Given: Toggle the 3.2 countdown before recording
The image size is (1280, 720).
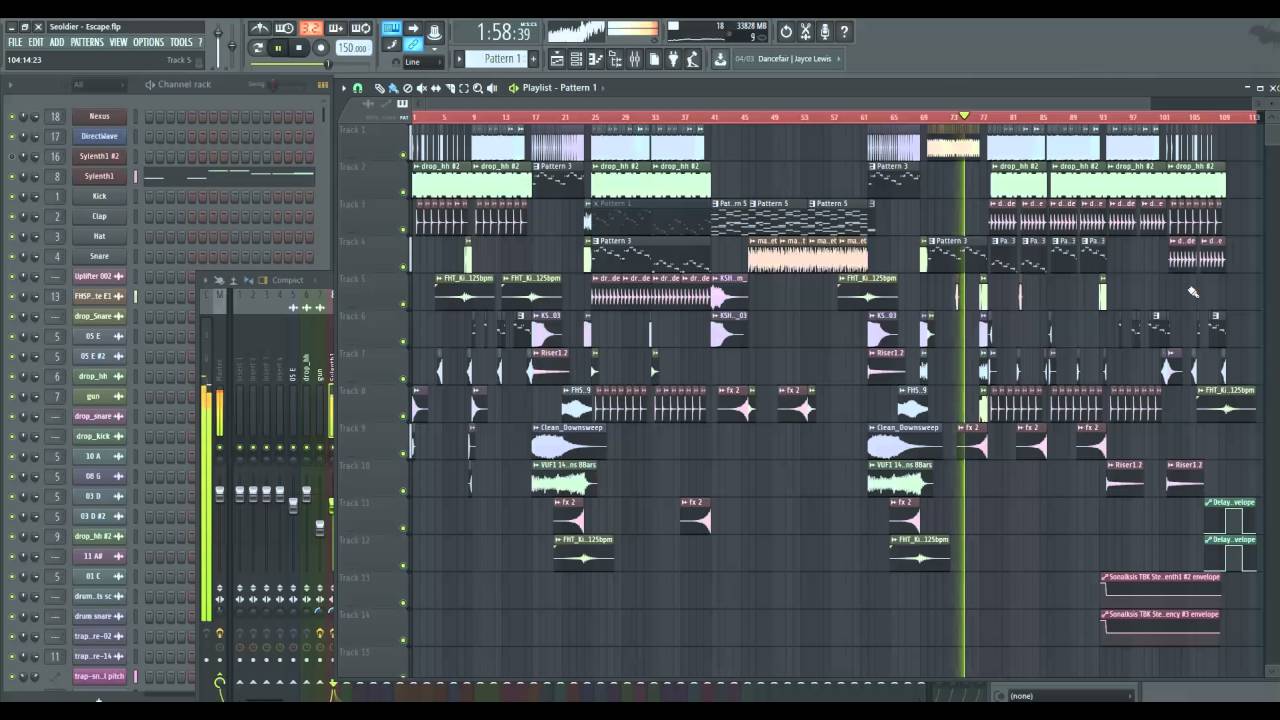Looking at the screenshot, I should [311, 29].
